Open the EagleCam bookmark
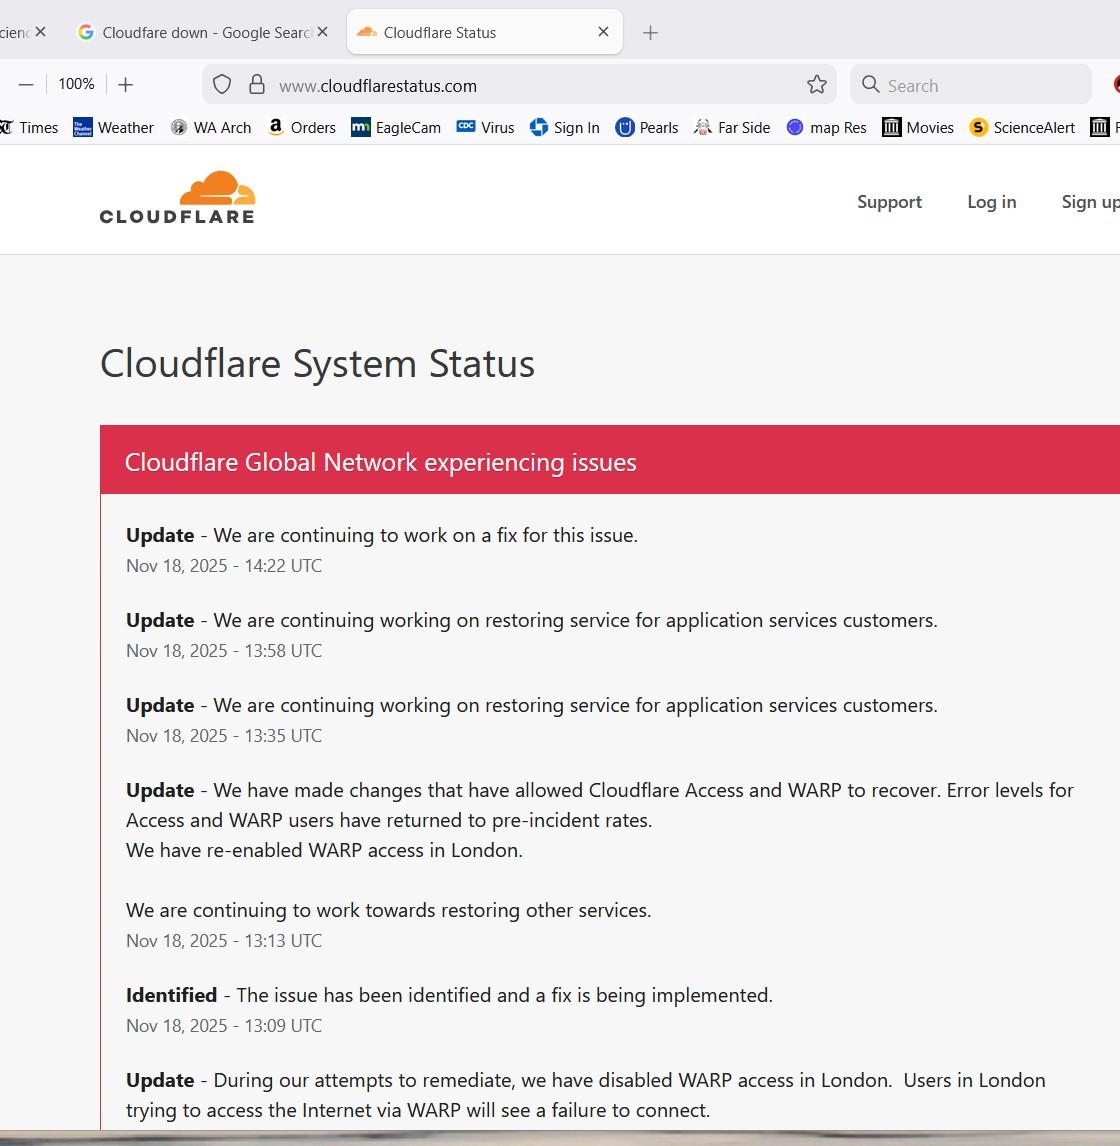The image size is (1120, 1146). pos(396,127)
